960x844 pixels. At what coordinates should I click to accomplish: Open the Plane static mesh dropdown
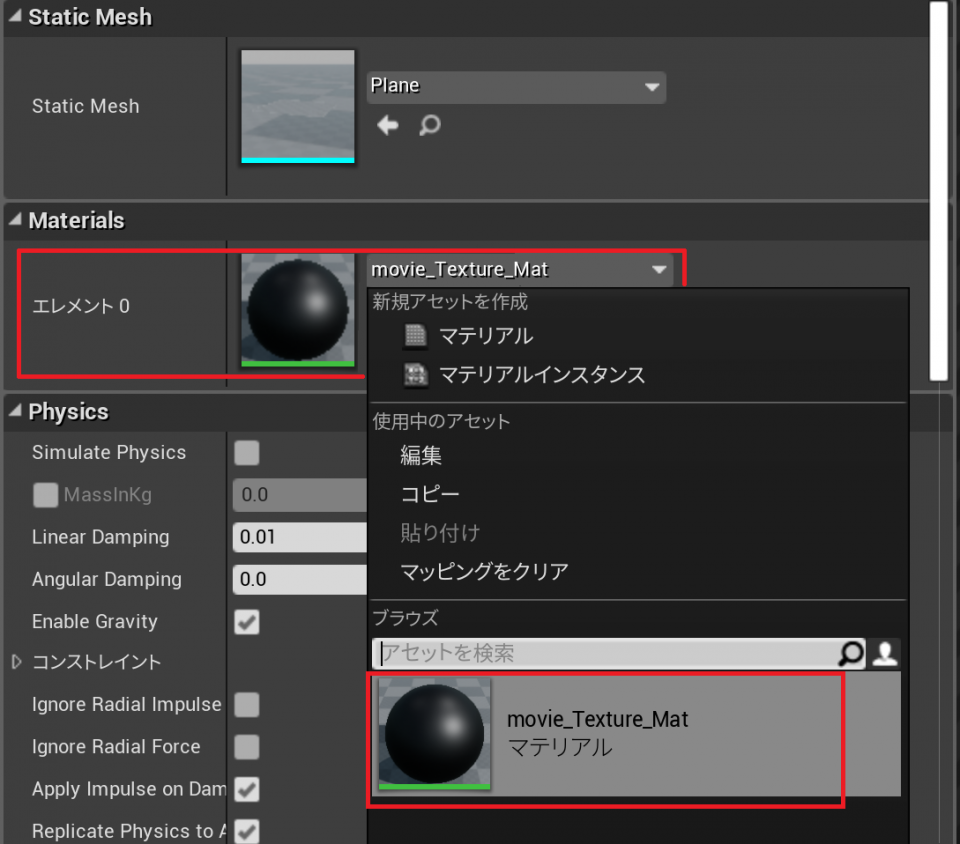click(516, 87)
